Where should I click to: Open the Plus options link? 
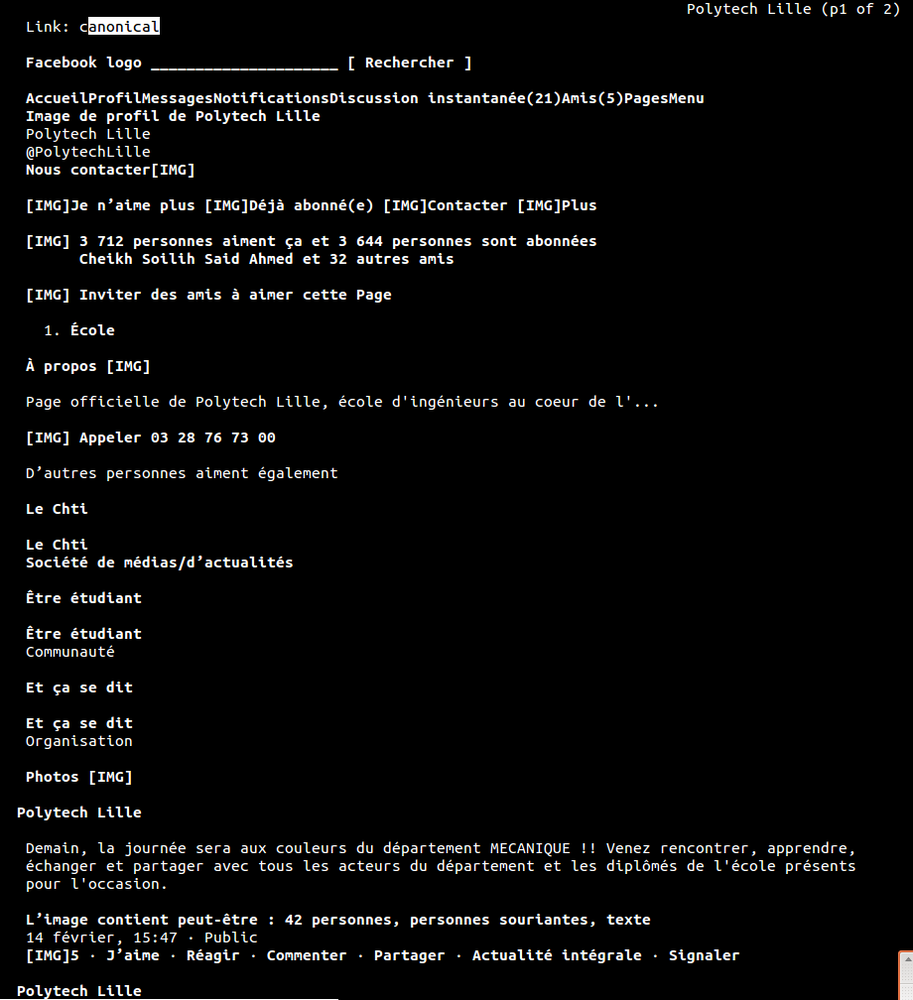[x=579, y=206]
